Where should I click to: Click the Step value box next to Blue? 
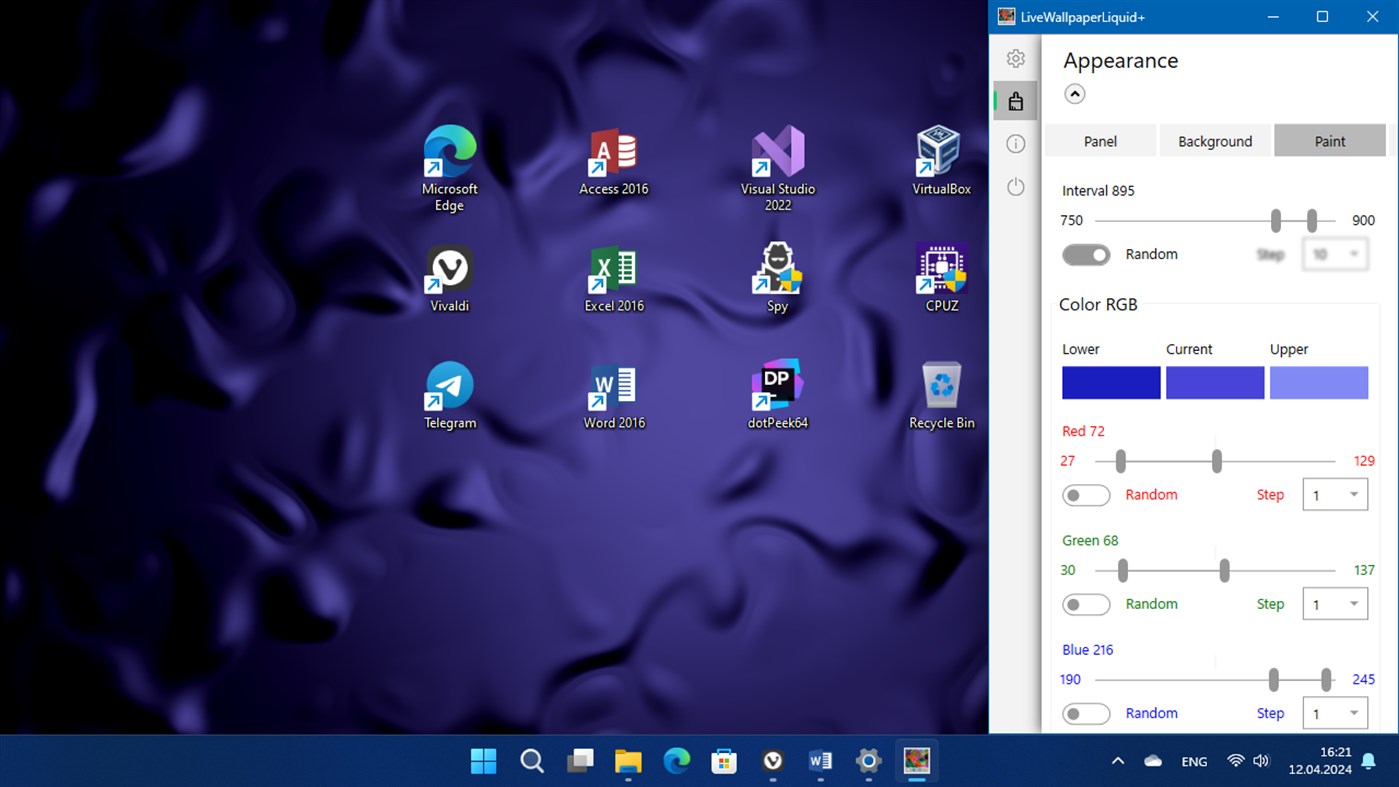[1335, 713]
